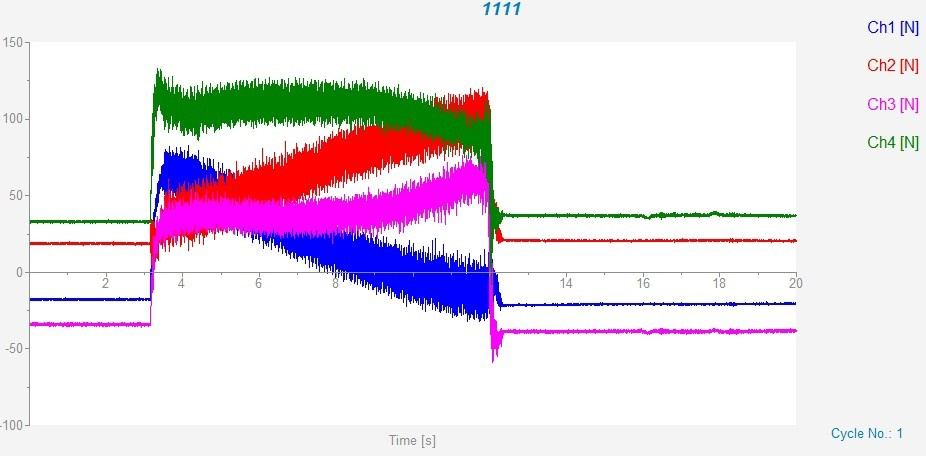Click the 20 tick label on time axis

click(795, 283)
